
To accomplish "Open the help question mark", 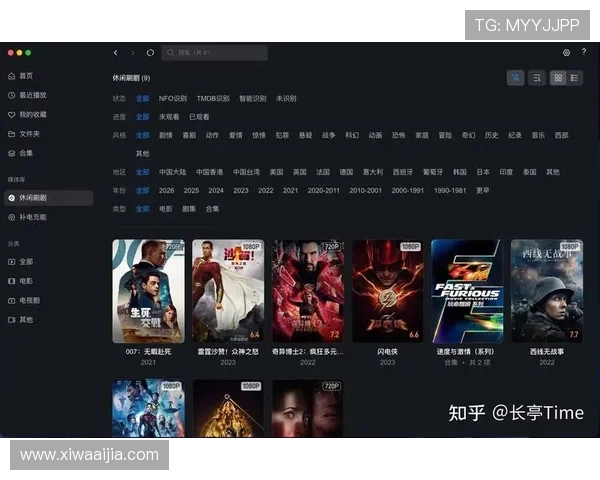I will tap(584, 52).
